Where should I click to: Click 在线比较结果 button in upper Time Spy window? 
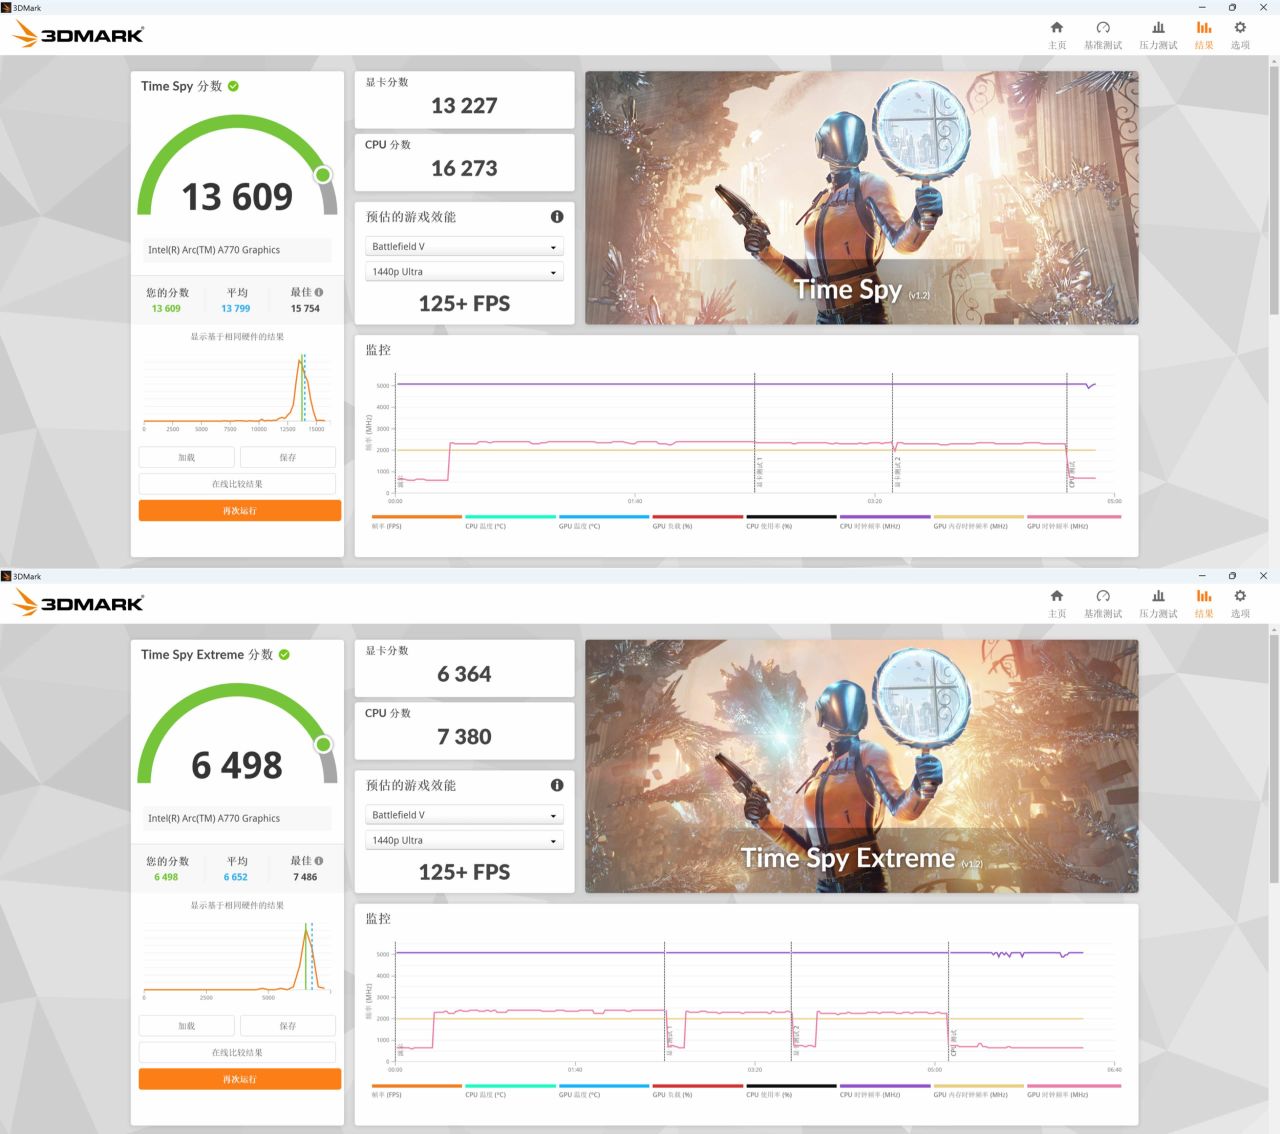pyautogui.click(x=237, y=484)
